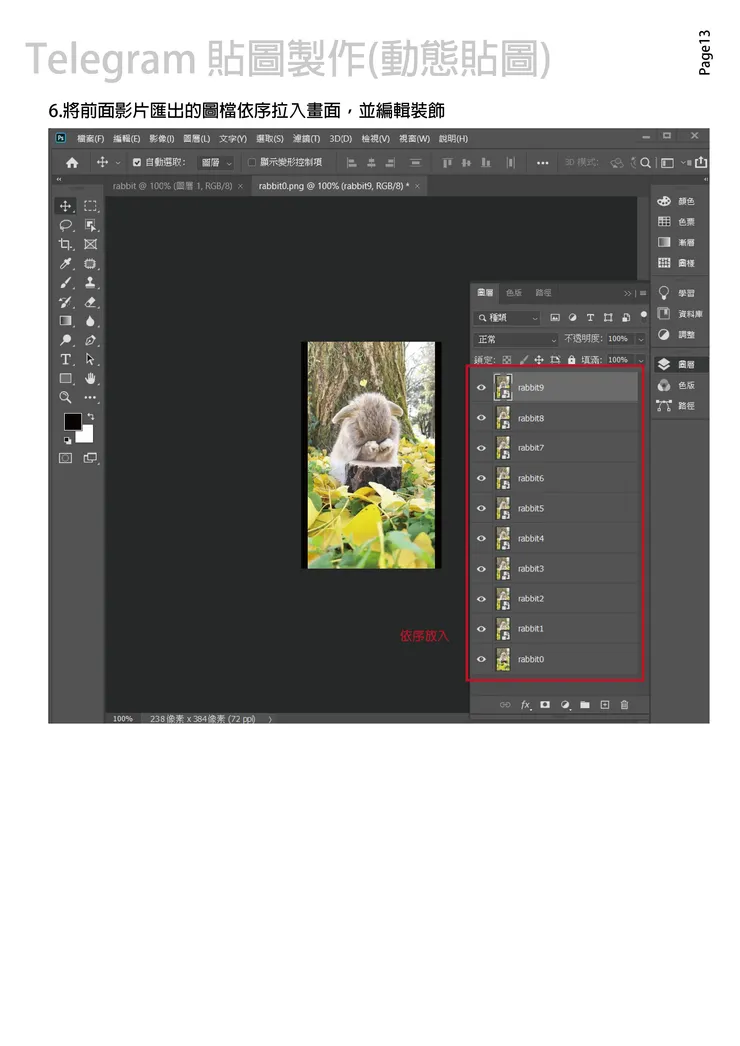
Task: Hide the rabbit7 layer
Action: [481, 448]
